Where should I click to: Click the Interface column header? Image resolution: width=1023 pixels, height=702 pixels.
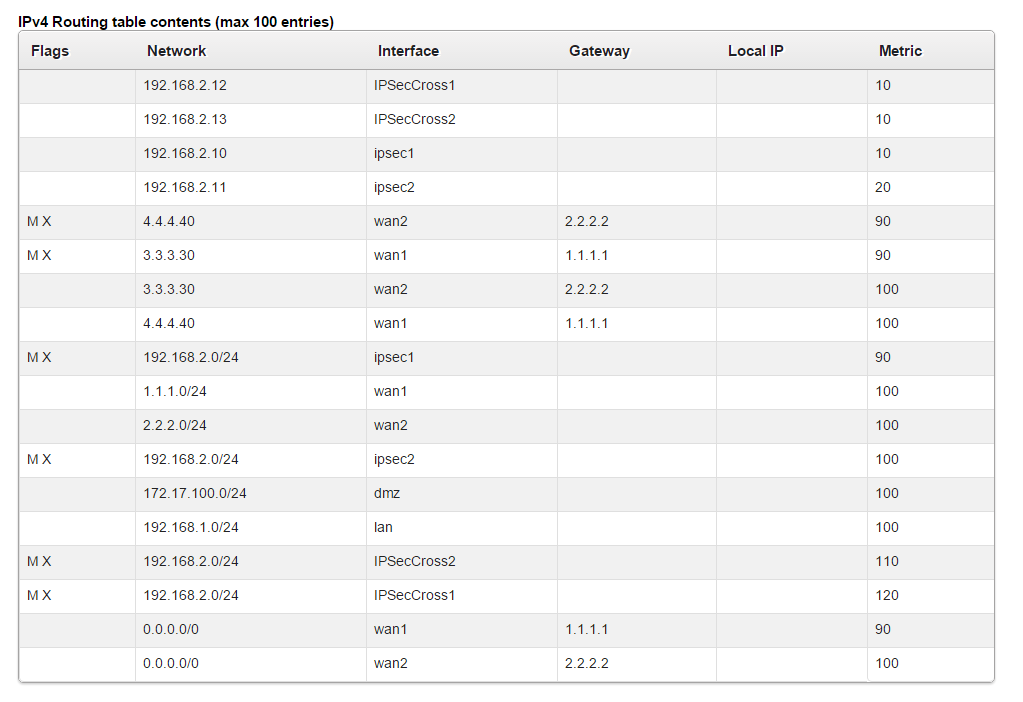pyautogui.click(x=408, y=51)
